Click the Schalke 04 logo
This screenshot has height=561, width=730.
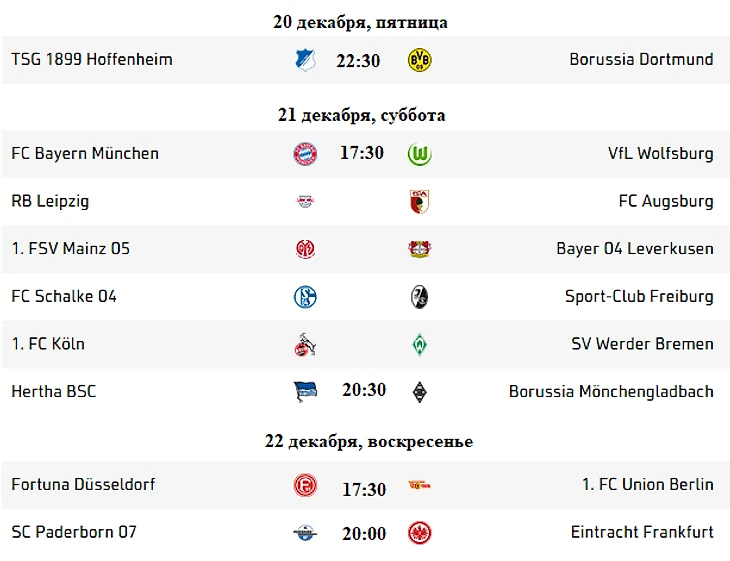point(305,297)
